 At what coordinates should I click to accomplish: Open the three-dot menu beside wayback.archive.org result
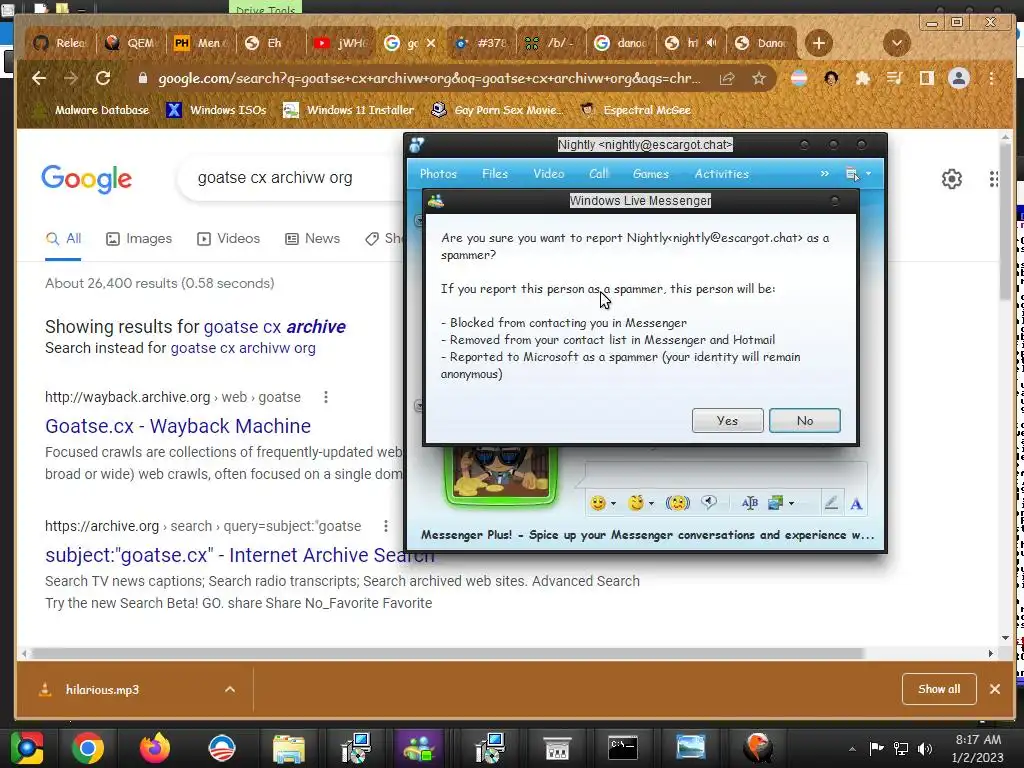325,397
